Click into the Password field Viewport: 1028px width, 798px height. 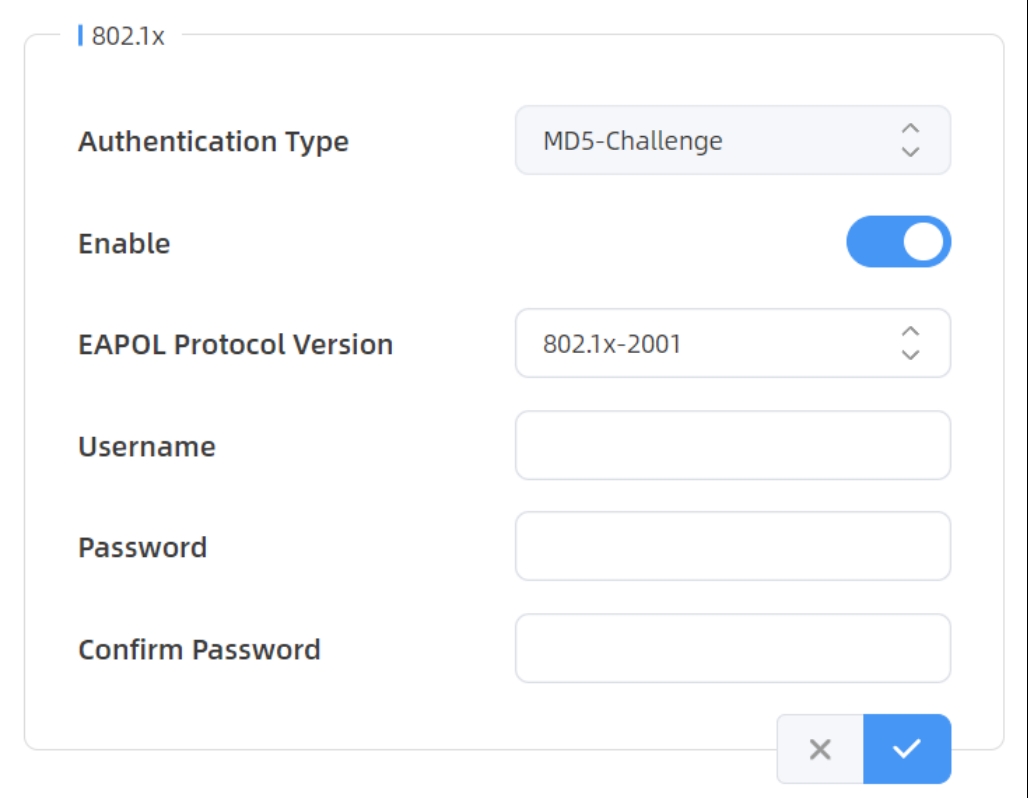(x=732, y=546)
